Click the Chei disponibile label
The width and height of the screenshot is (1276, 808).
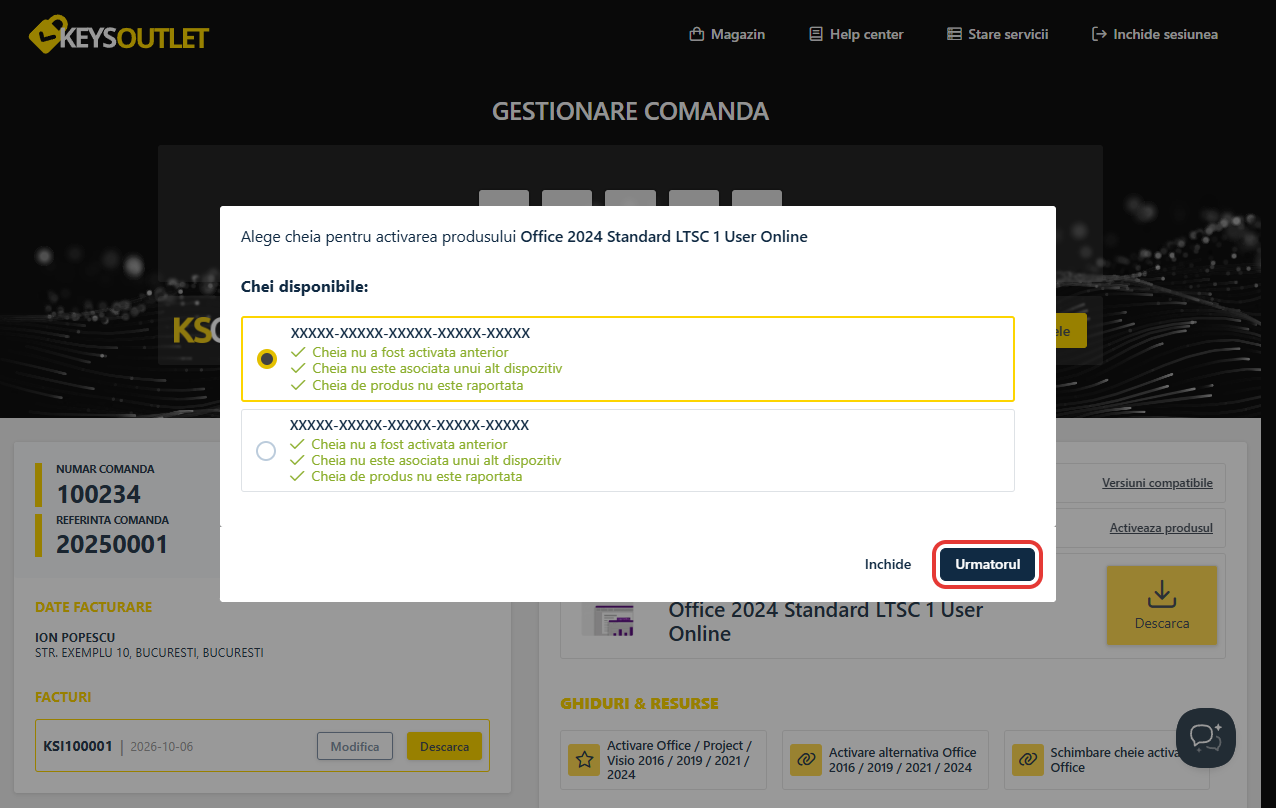(x=305, y=287)
